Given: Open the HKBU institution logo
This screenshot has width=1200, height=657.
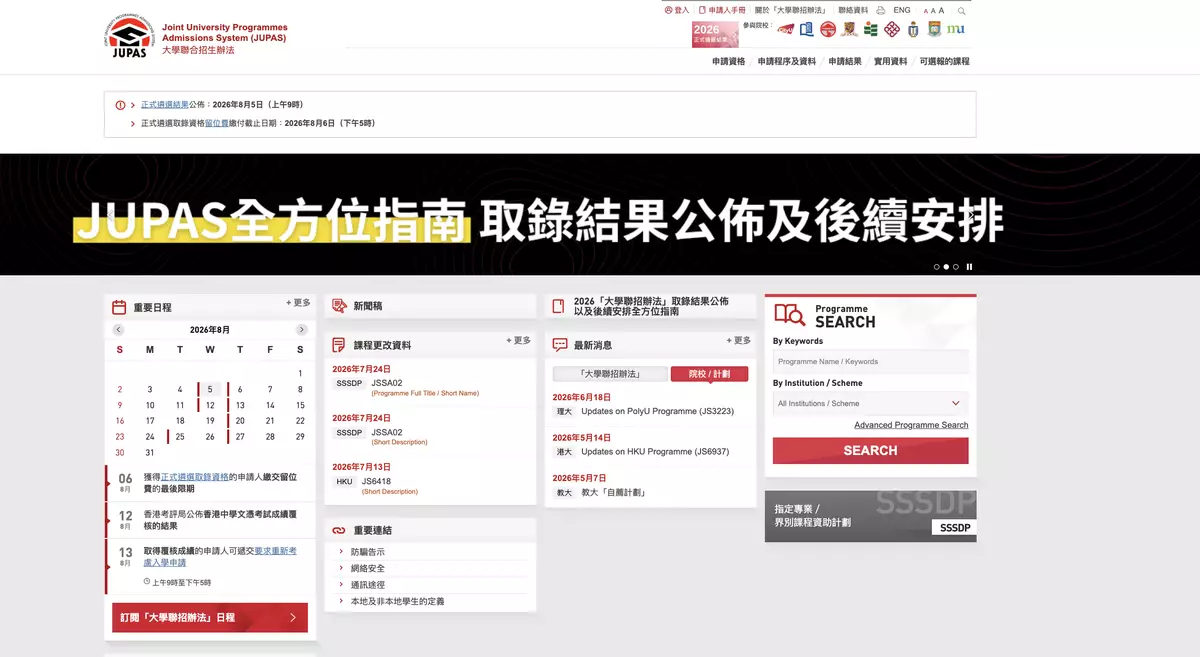Looking at the screenshot, I should pos(807,29).
